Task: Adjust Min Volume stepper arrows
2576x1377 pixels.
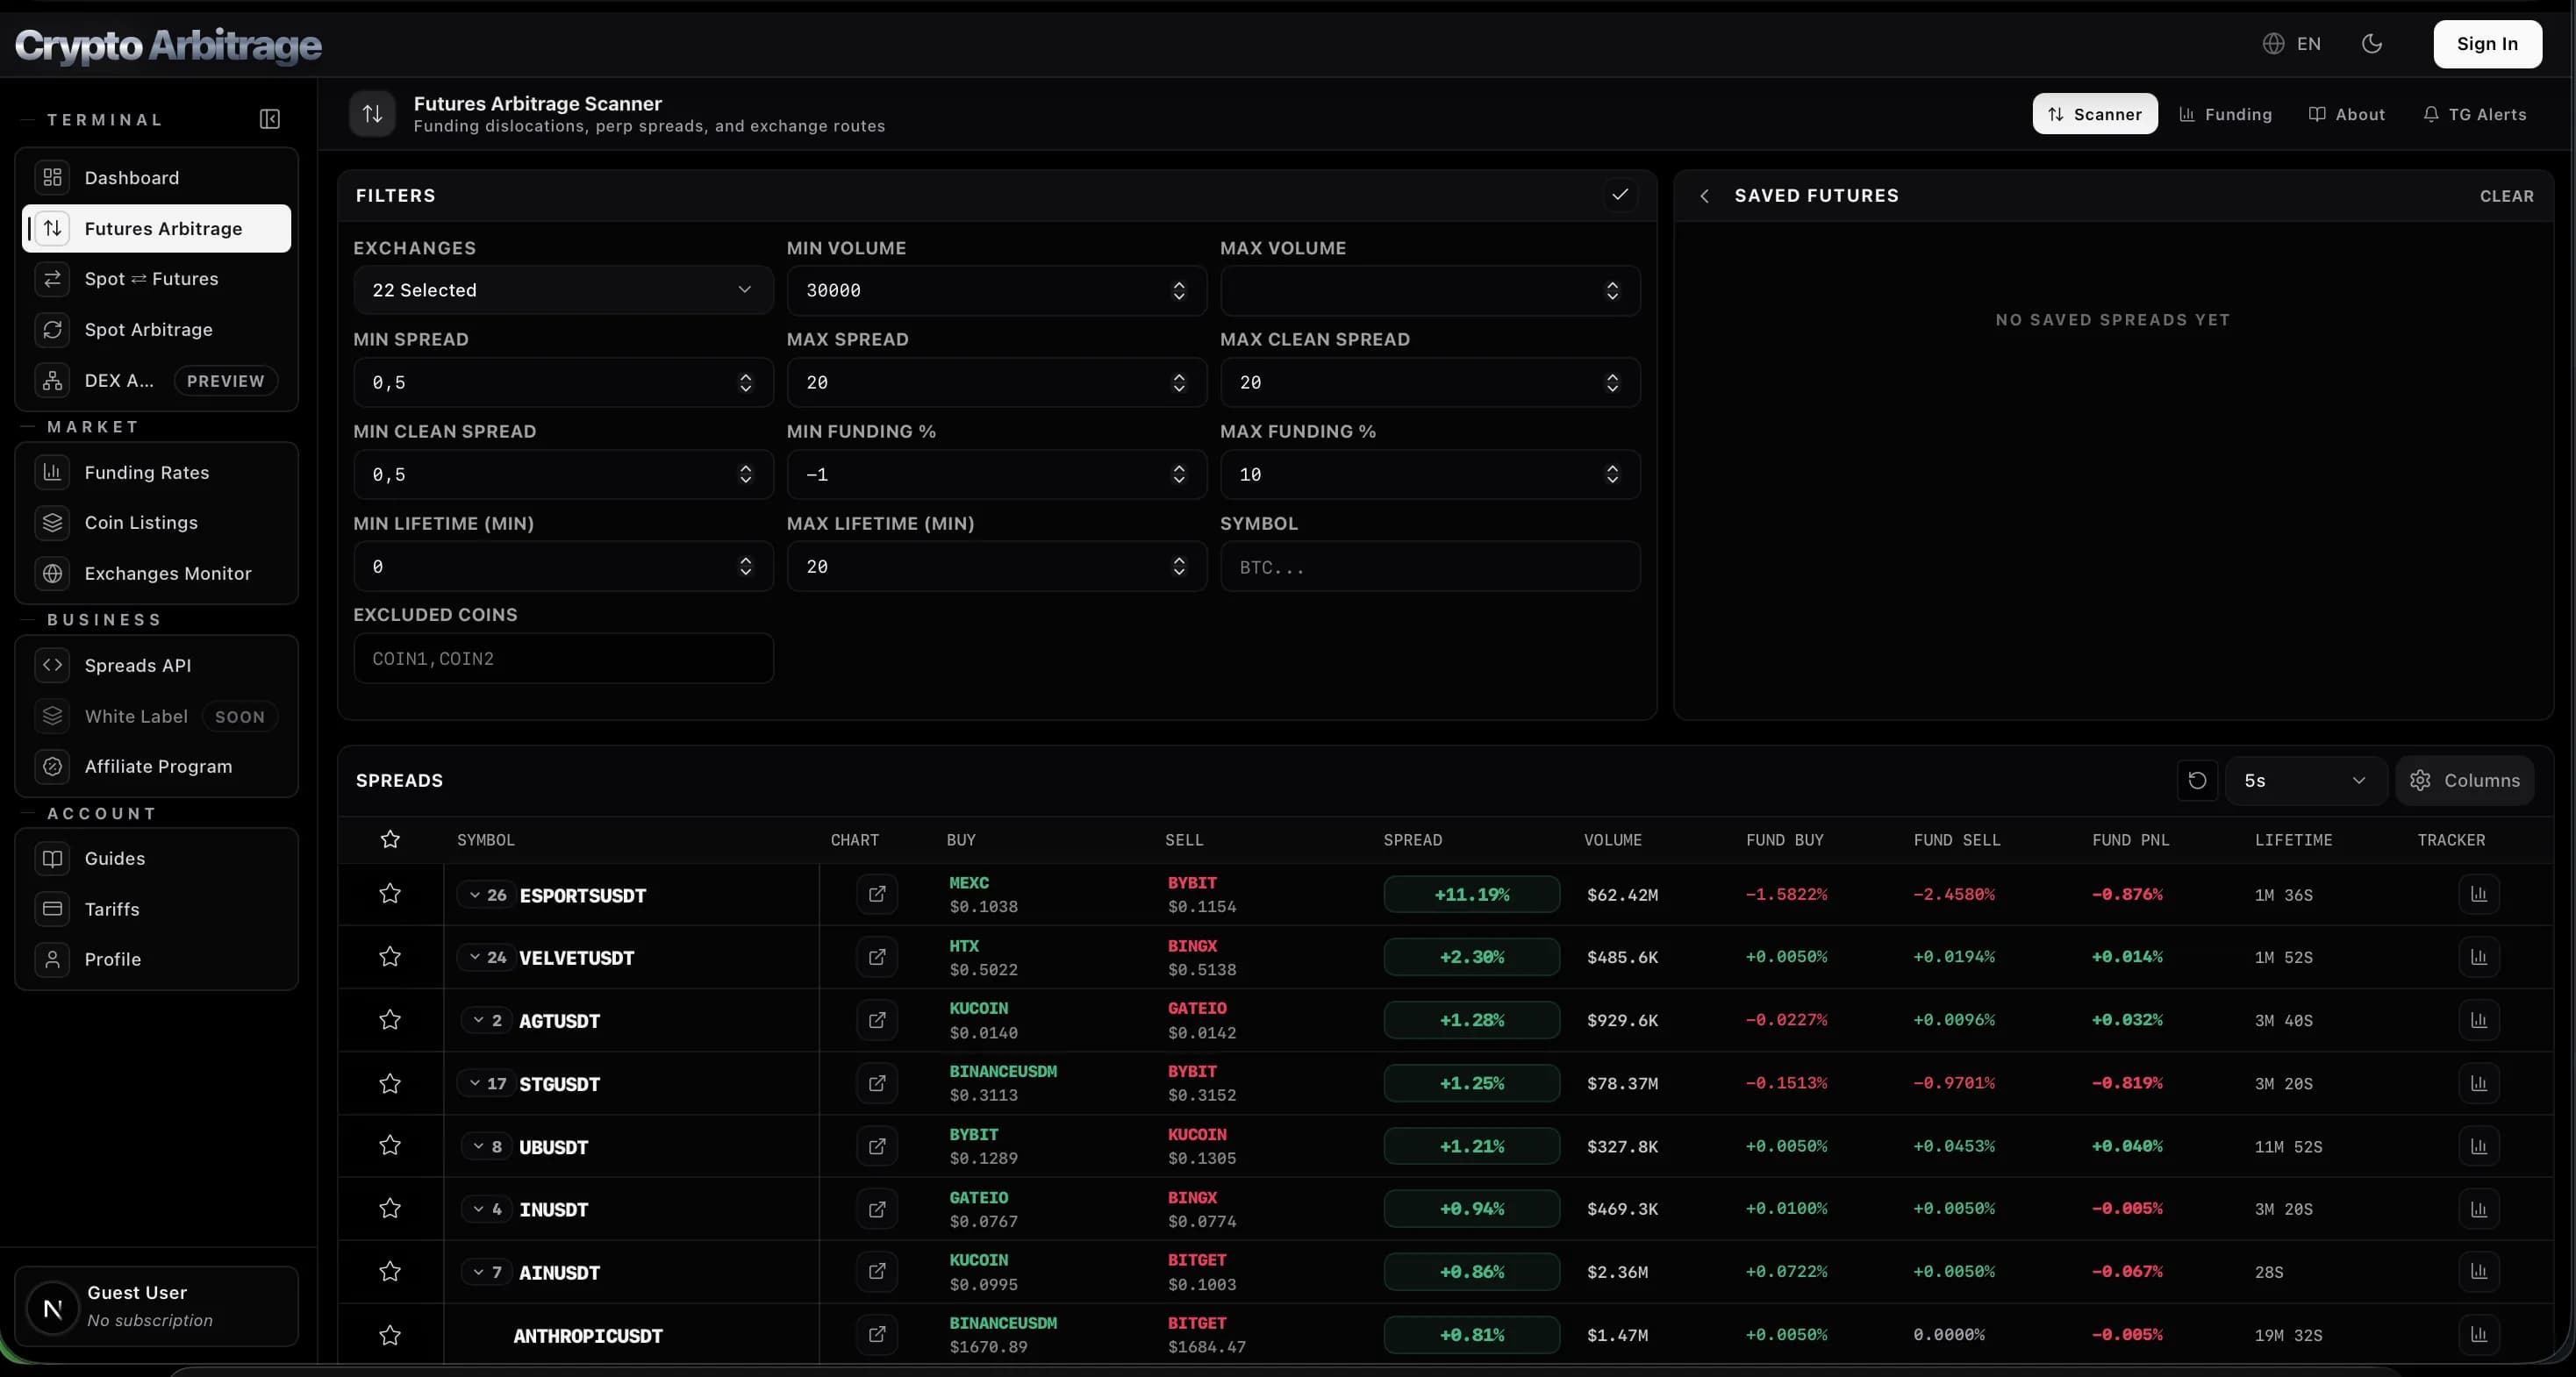Action: click(x=1179, y=290)
